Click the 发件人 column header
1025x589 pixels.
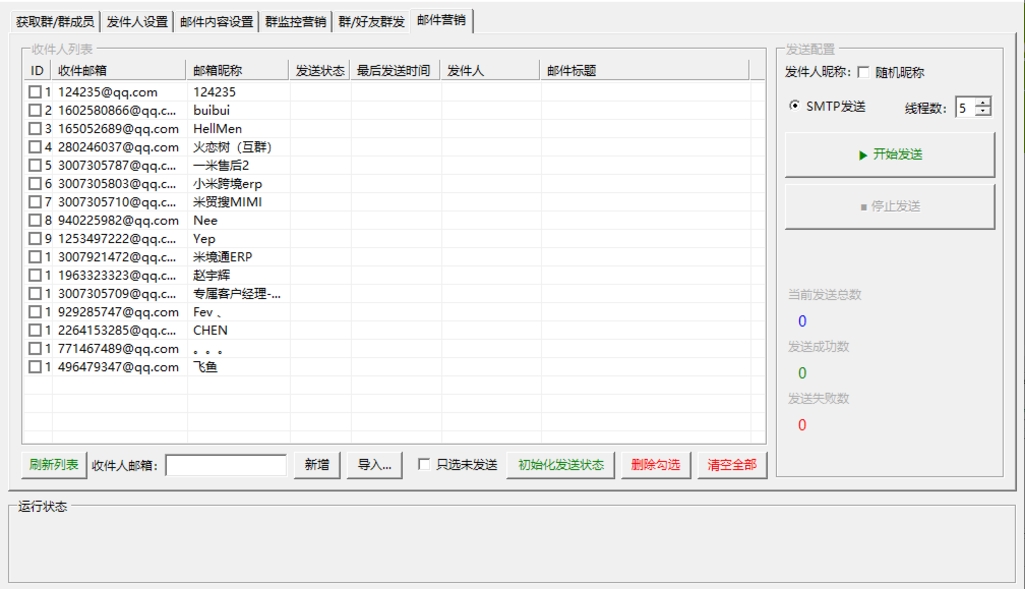(490, 71)
